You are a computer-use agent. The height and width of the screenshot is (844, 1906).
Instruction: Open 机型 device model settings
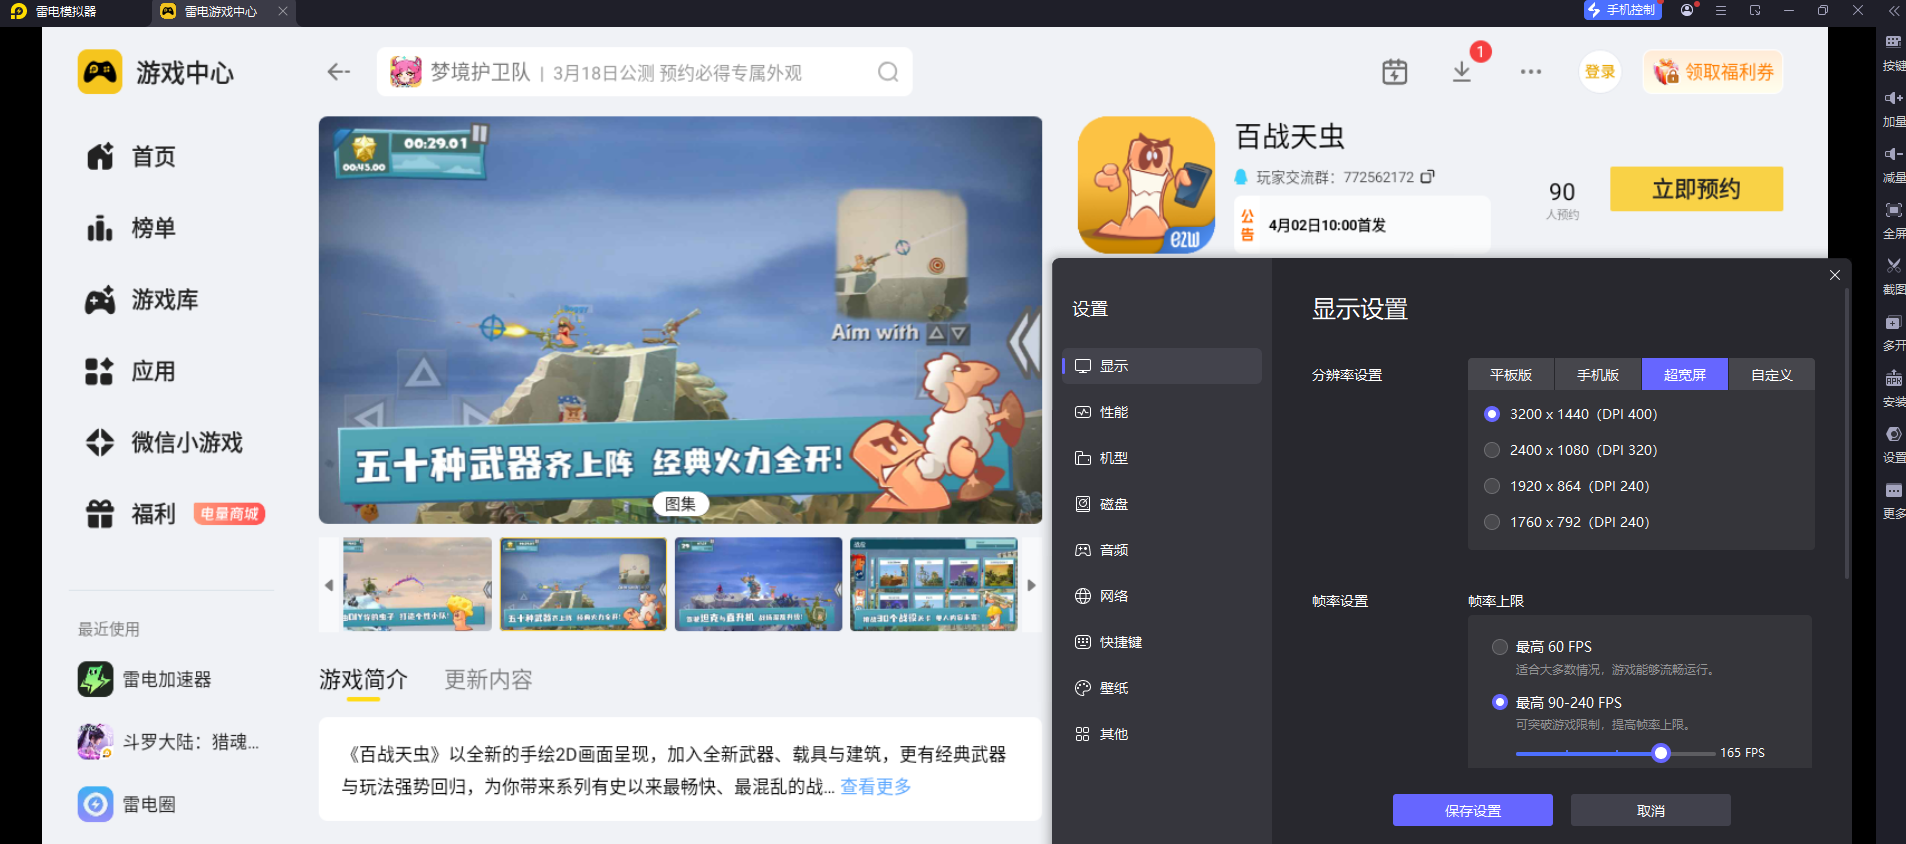point(1162,458)
